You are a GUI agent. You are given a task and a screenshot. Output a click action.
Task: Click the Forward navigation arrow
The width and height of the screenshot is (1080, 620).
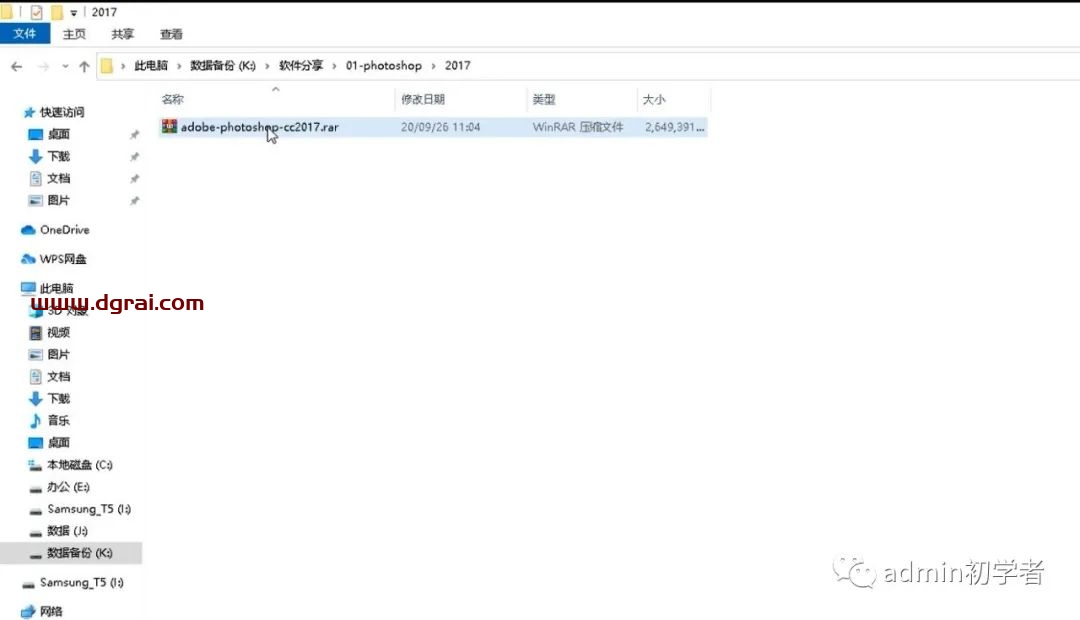[43, 66]
